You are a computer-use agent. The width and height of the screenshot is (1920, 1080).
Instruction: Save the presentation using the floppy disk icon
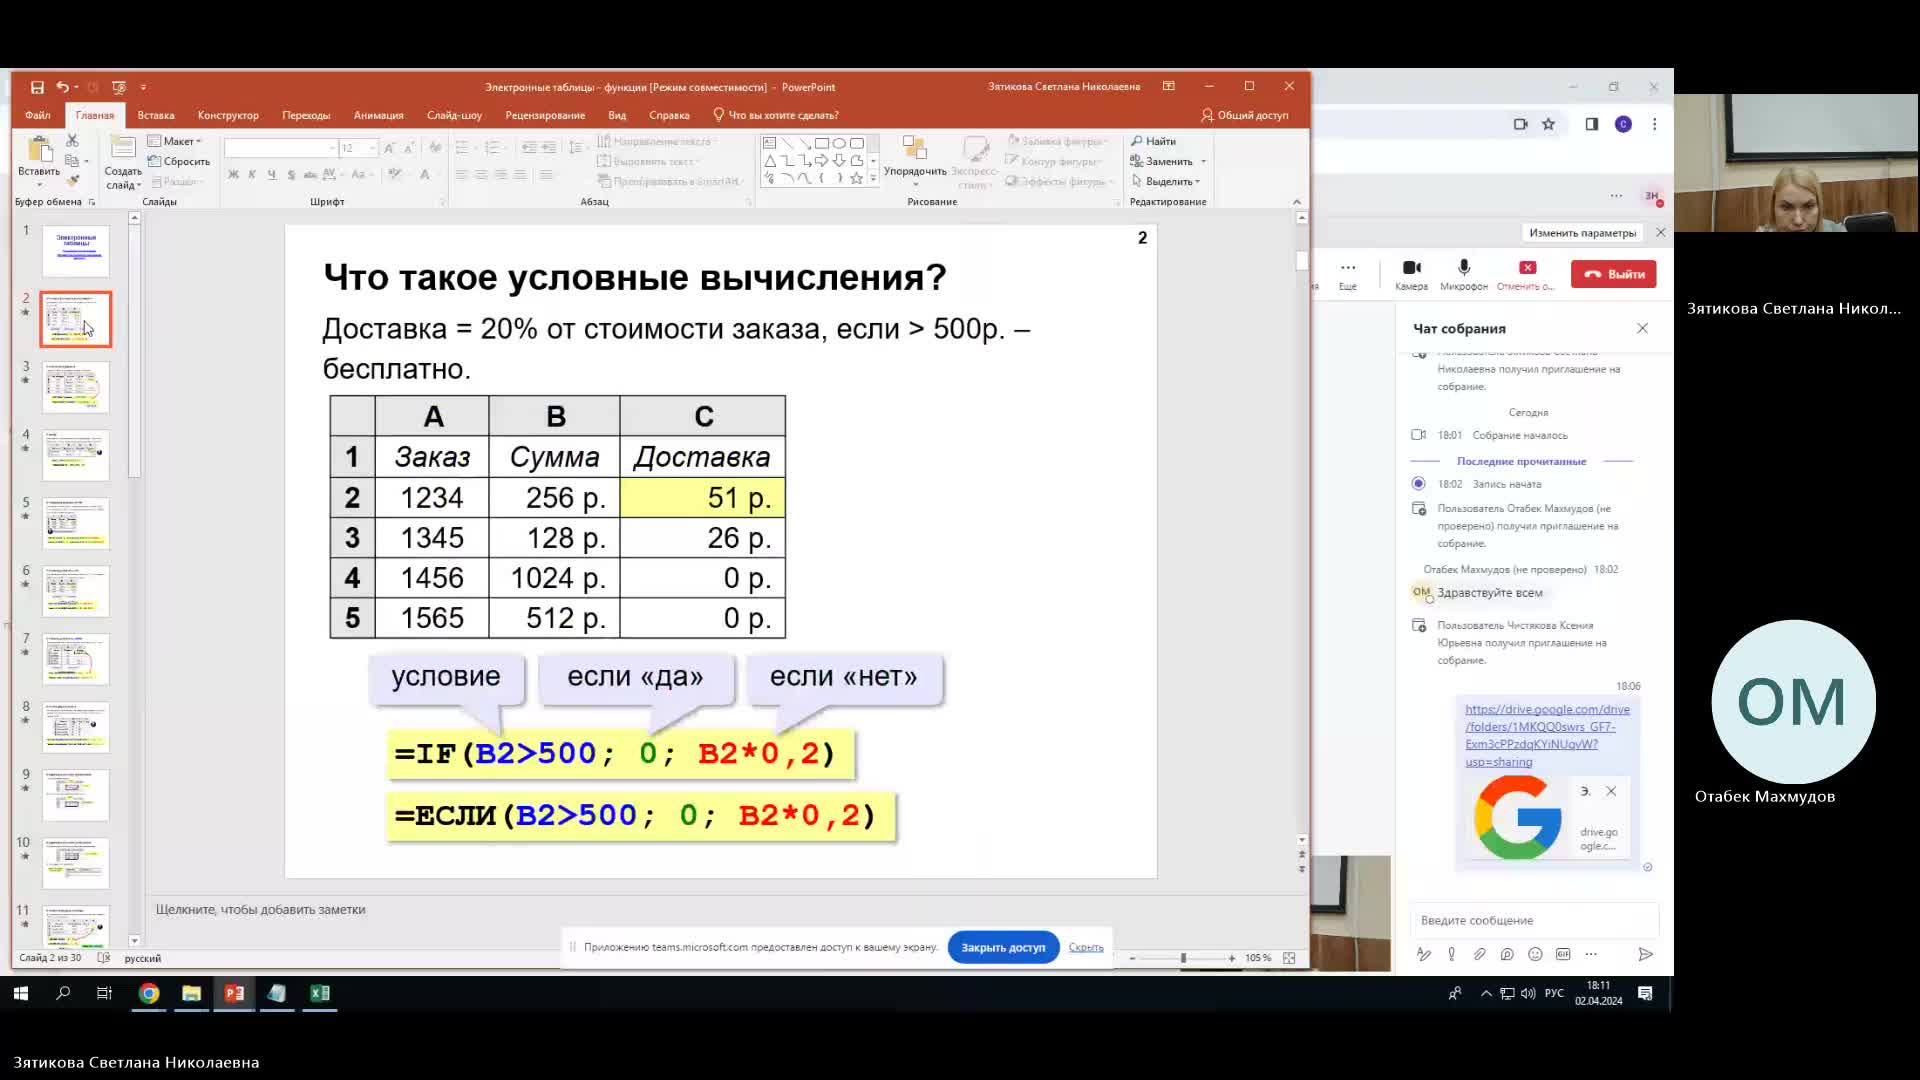click(37, 87)
